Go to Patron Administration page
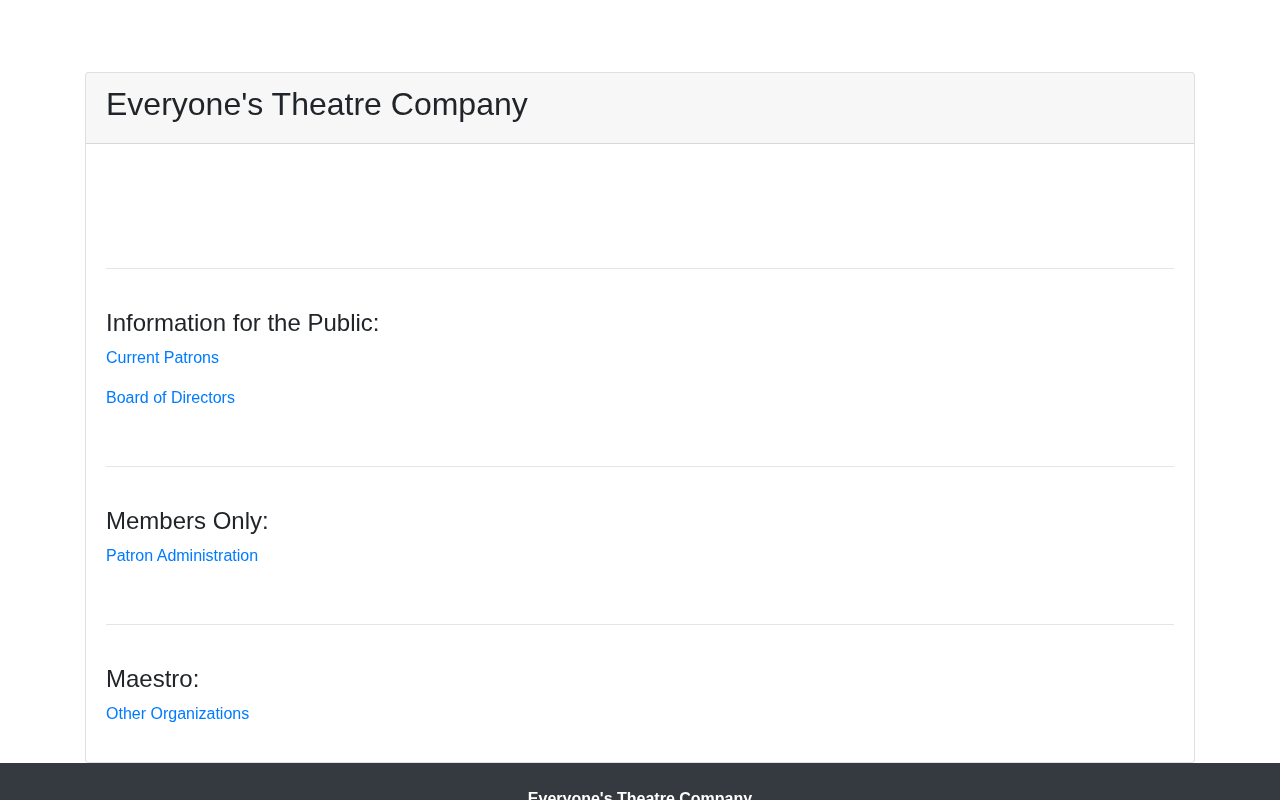Image resolution: width=1280 pixels, height=800 pixels. 182,556
